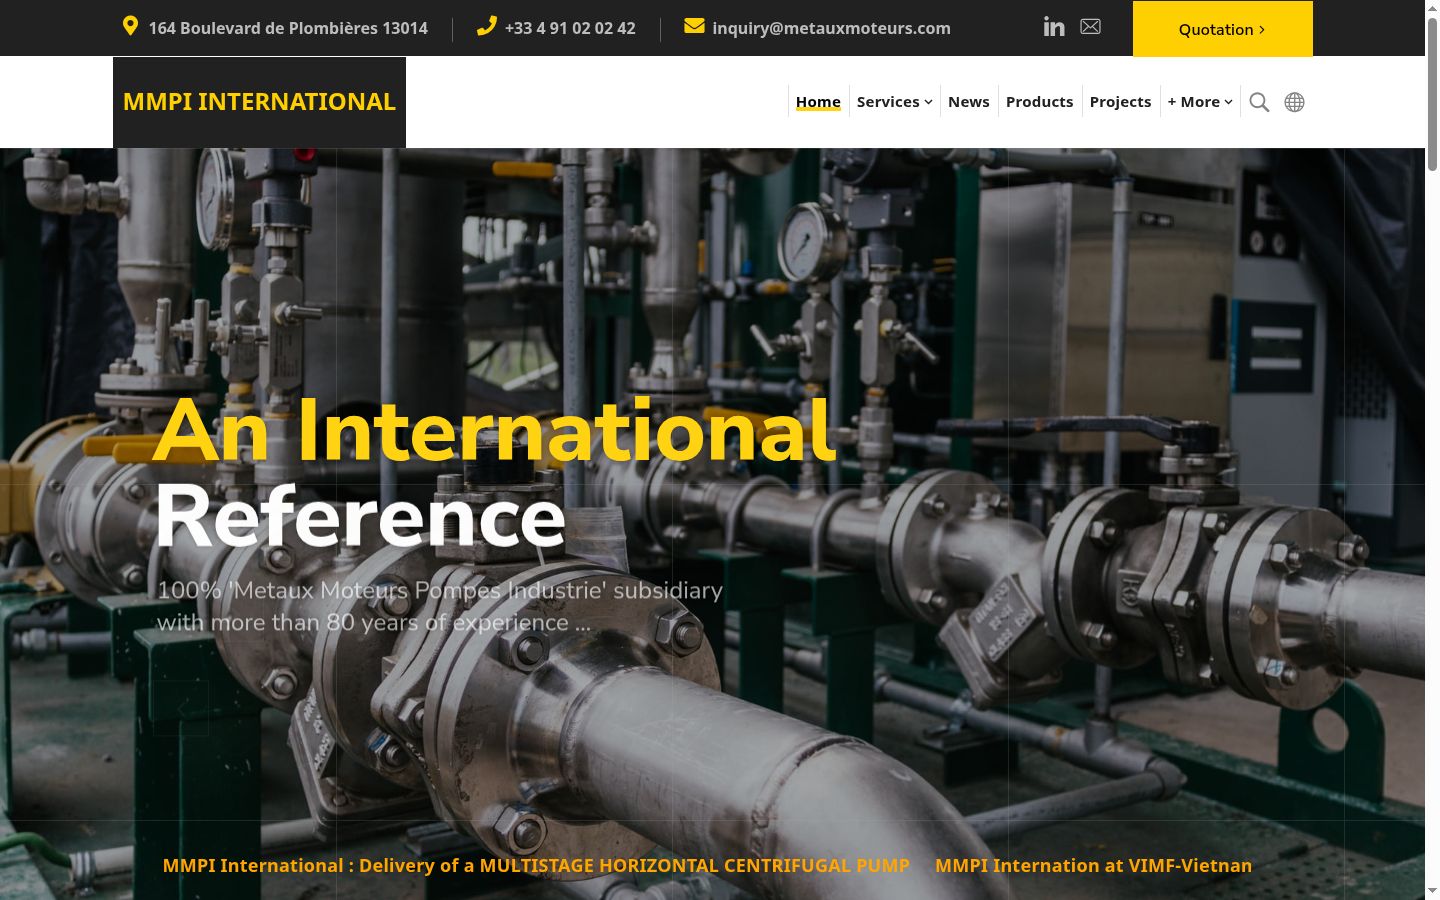Open the Projects page
This screenshot has width=1440, height=900.
click(1120, 102)
